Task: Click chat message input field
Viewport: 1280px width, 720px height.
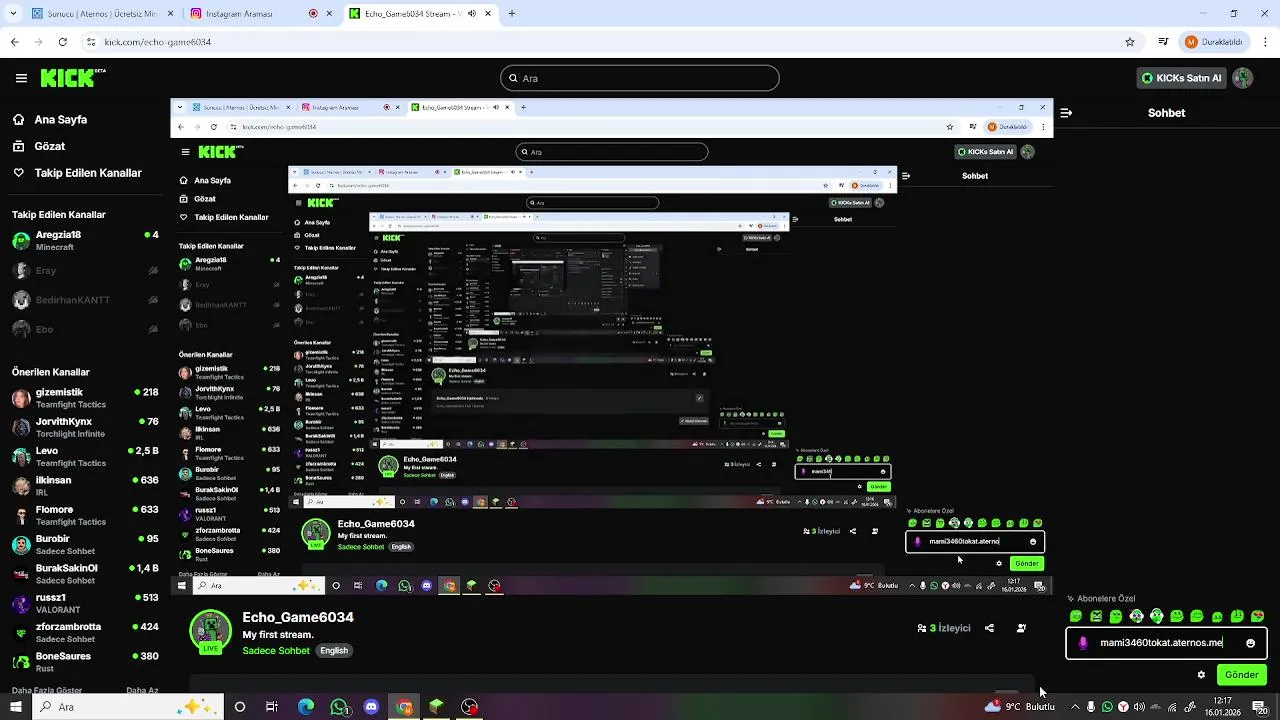Action: coord(1166,643)
